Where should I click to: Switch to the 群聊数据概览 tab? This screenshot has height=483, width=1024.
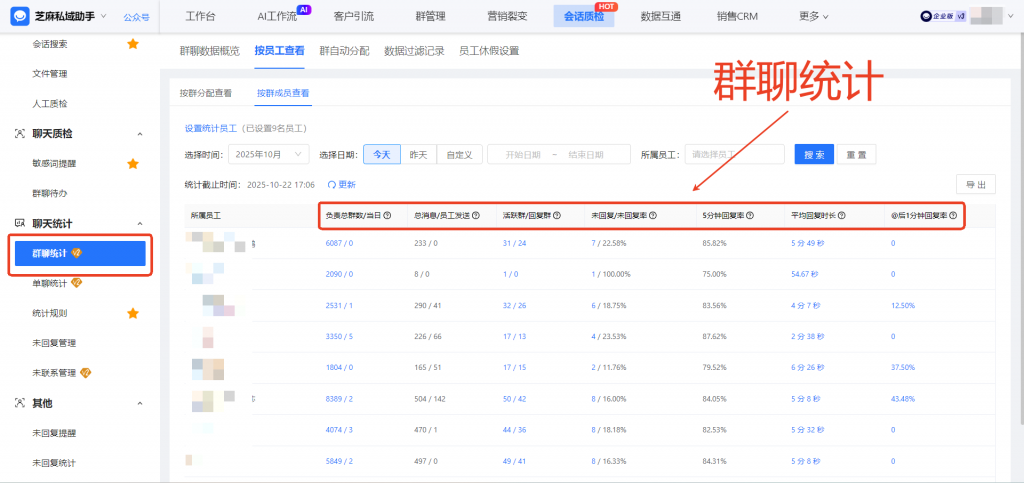209,50
